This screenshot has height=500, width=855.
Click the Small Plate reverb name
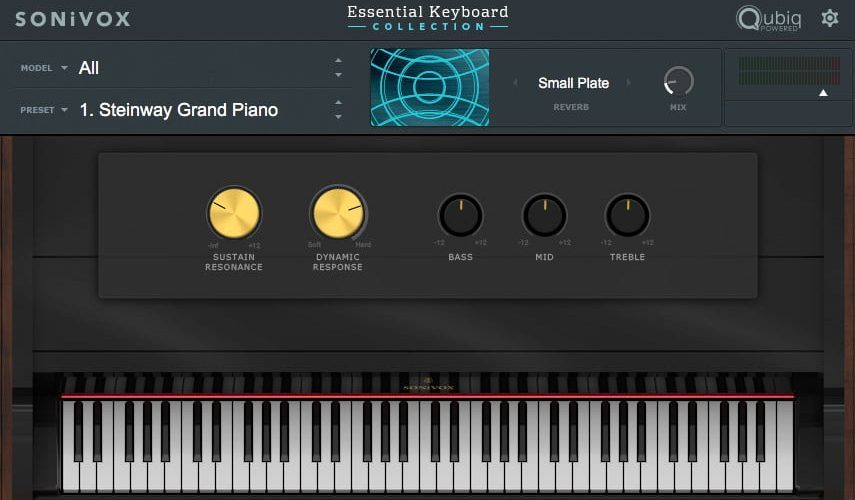[x=573, y=83]
